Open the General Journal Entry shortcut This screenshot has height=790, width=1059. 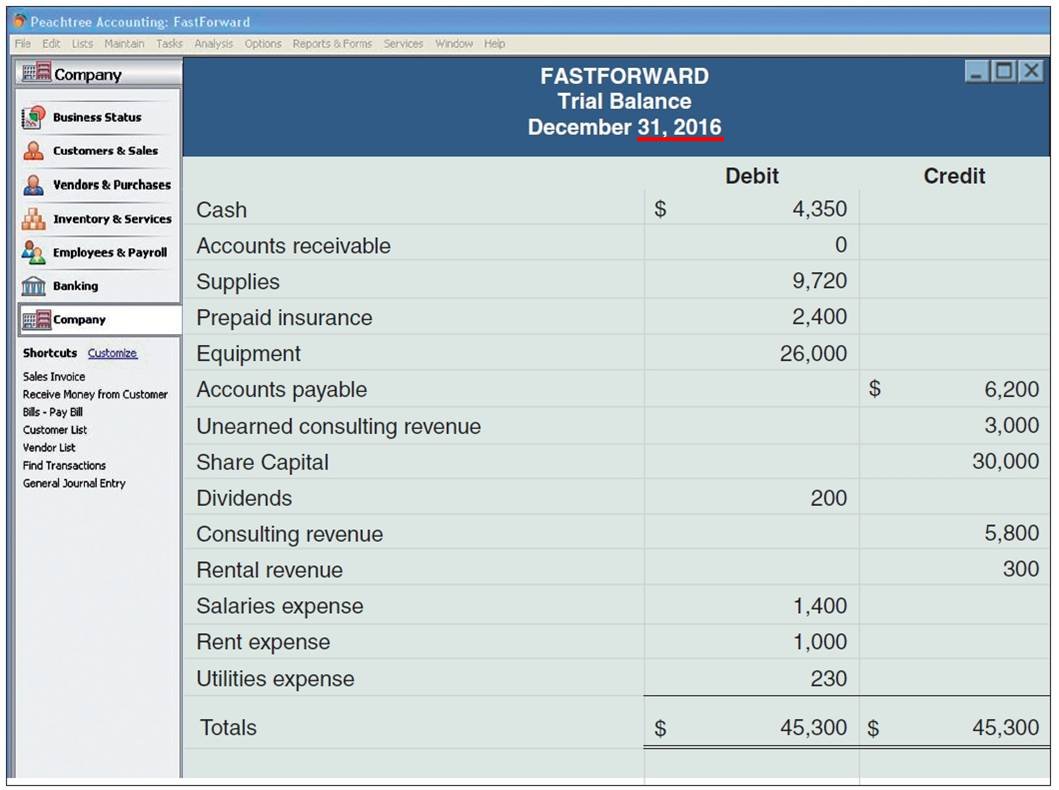74,483
